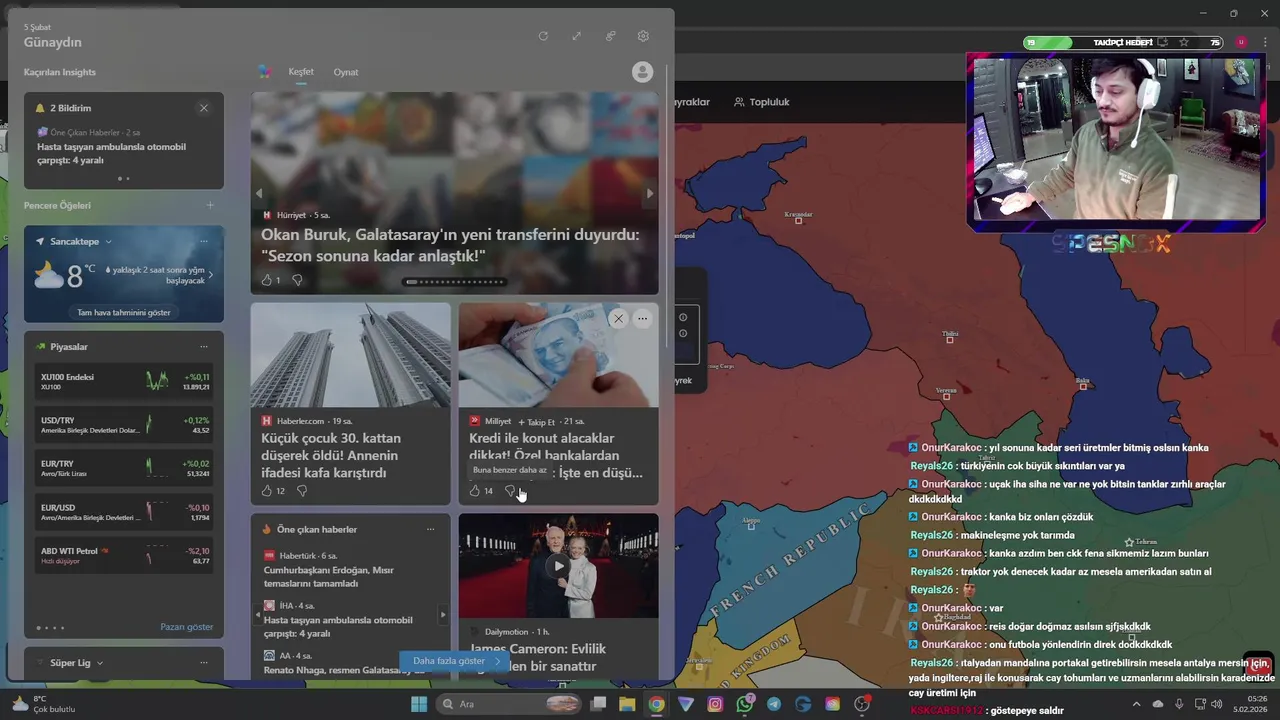Switch to the Keşfet tab
The height and width of the screenshot is (720, 1280).
[x=301, y=72]
